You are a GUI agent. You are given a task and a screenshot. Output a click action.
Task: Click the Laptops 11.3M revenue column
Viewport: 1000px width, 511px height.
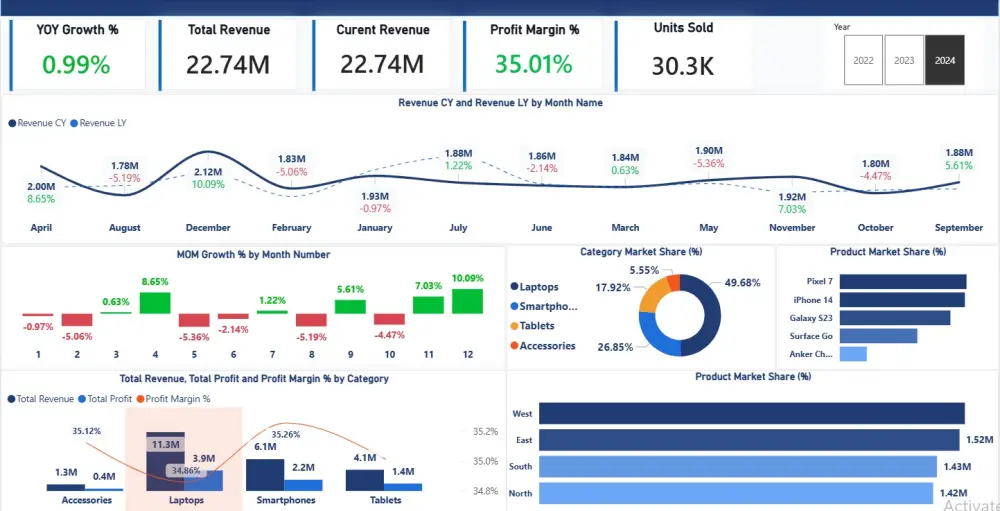[x=165, y=462]
